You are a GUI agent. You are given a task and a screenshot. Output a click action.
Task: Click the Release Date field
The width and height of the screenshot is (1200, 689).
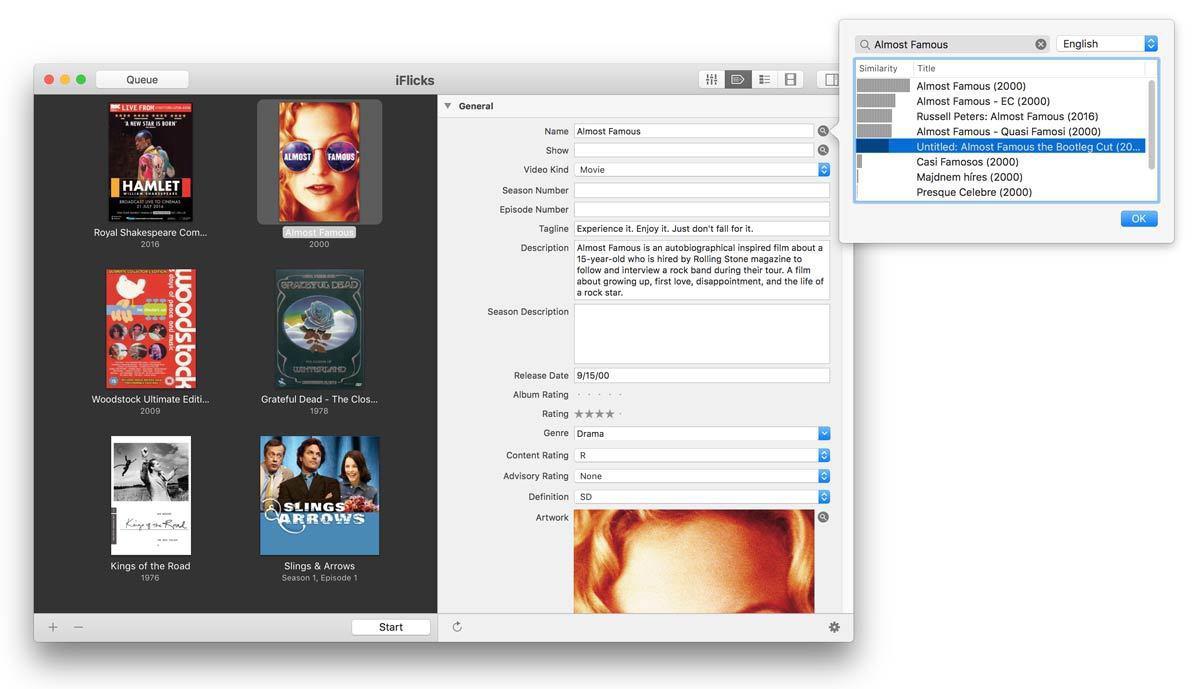[x=702, y=376]
